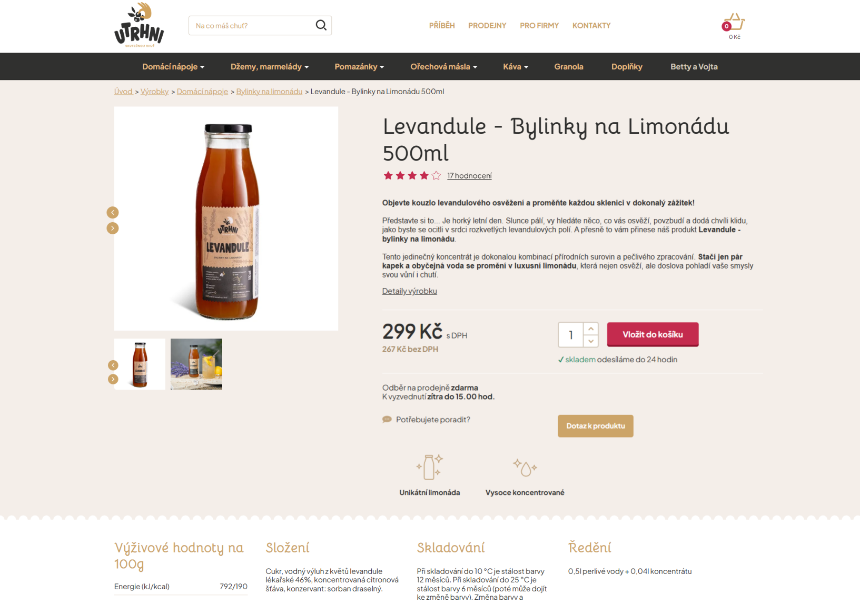Click the Utrhni logo
The image size is (860, 600).
[139, 25]
